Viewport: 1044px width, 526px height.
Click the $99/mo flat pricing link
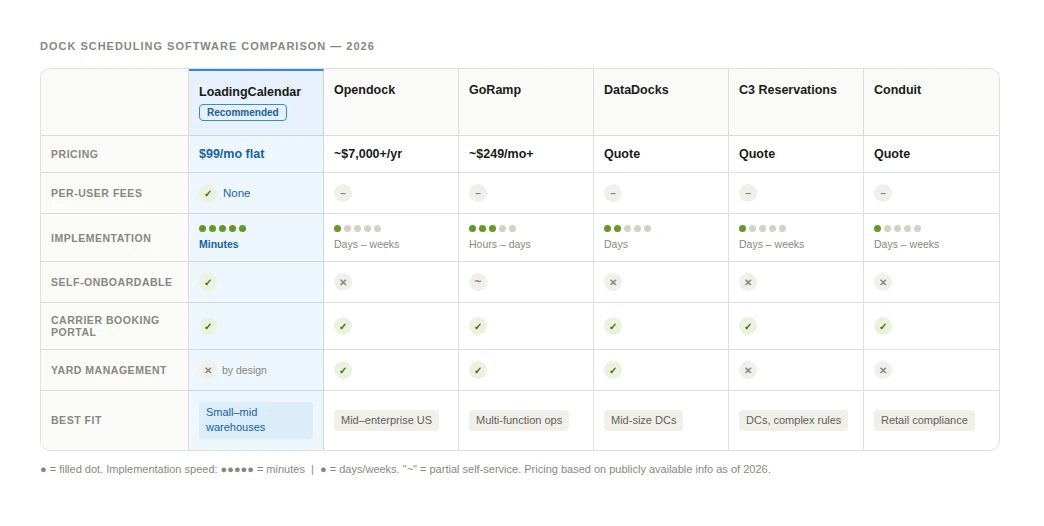point(232,154)
